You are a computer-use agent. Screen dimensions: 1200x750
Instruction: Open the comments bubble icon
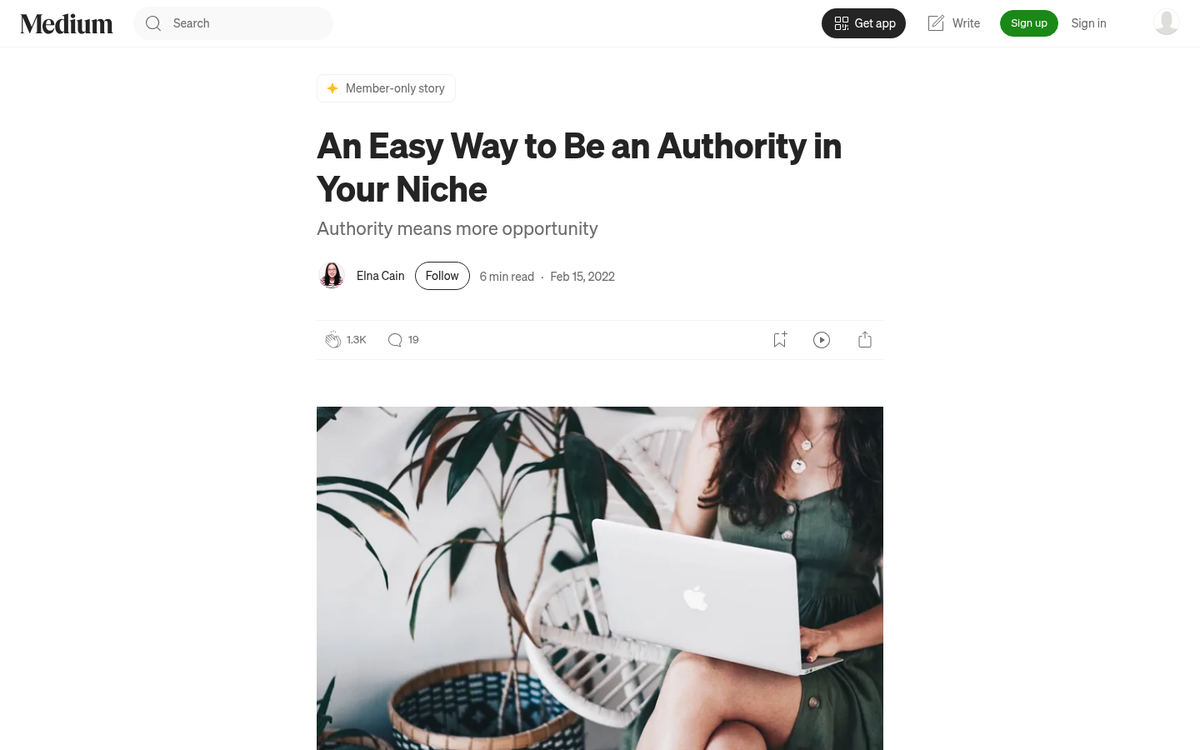pos(395,340)
